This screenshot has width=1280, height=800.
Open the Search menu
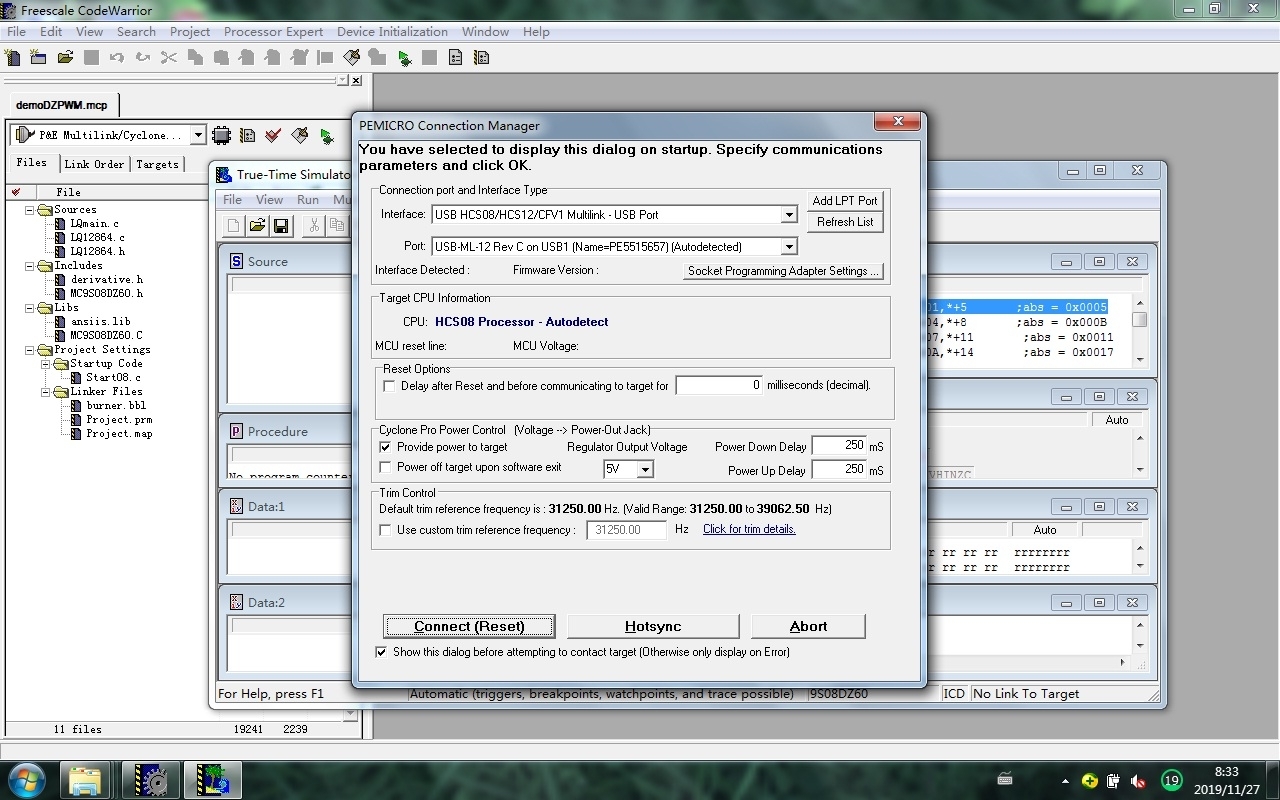click(136, 32)
